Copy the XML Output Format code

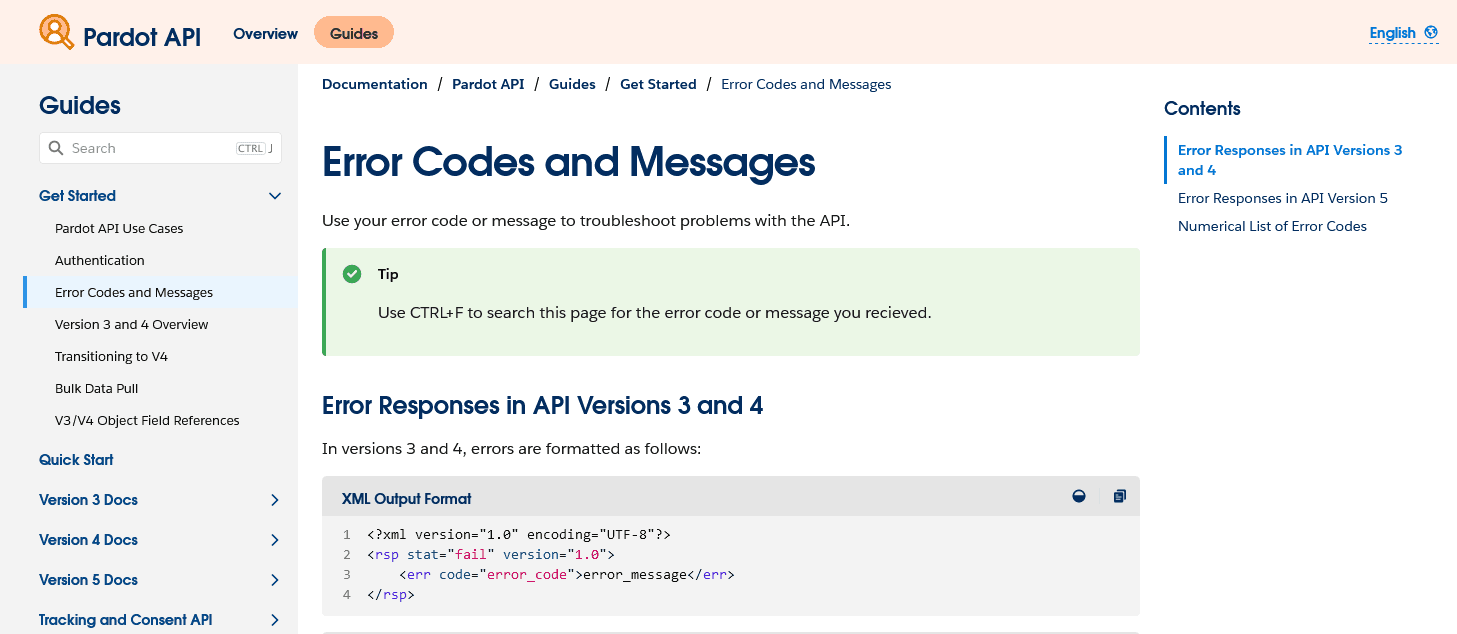(1119, 496)
